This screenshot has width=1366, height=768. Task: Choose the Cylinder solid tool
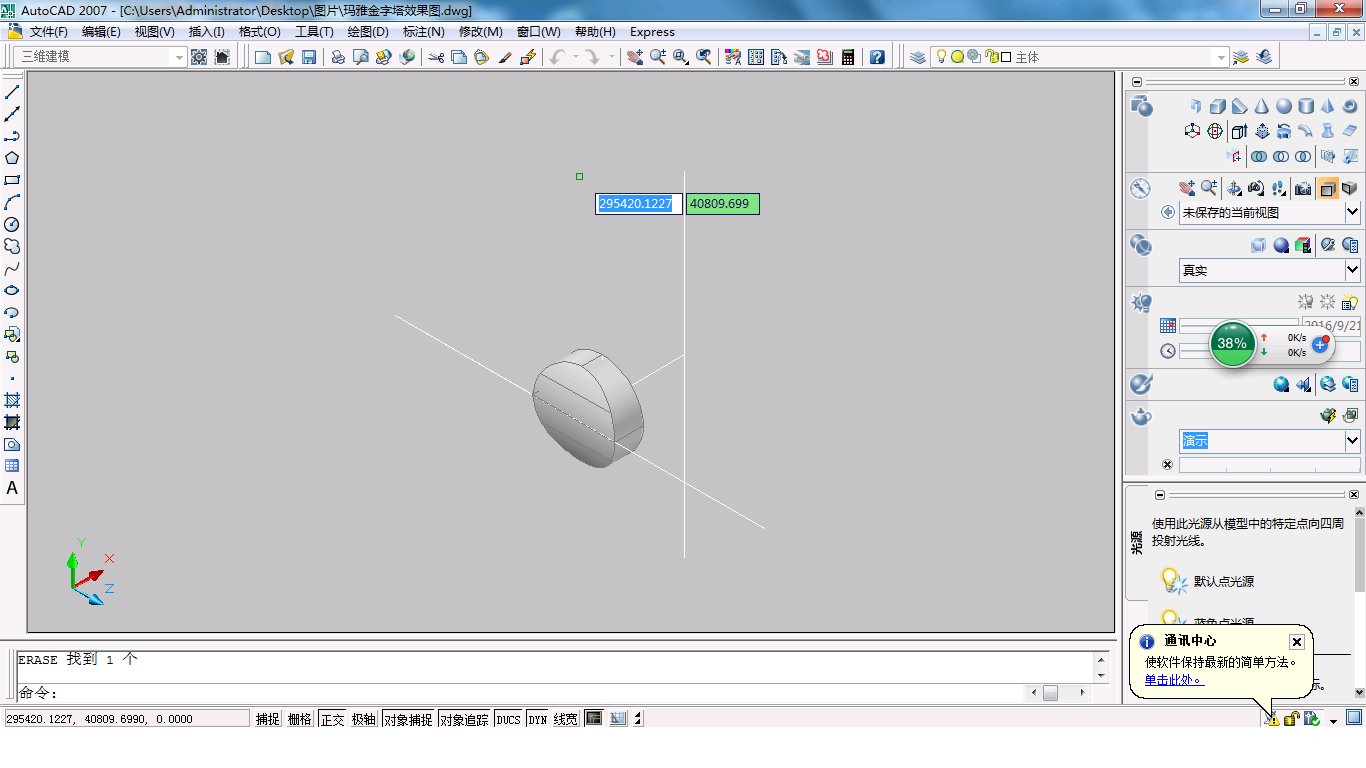point(1305,106)
